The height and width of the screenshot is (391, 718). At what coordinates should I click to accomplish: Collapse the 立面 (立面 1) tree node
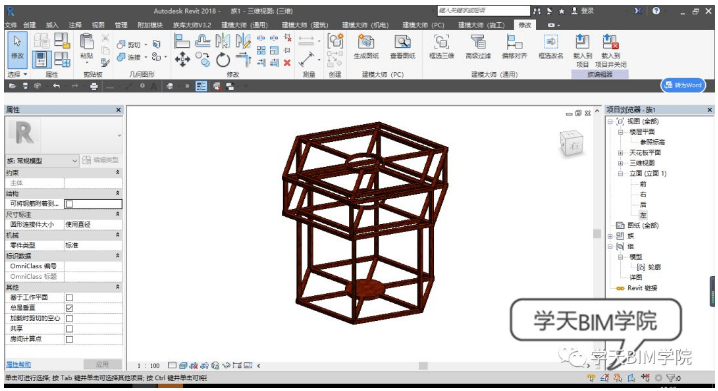pyautogui.click(x=621, y=174)
